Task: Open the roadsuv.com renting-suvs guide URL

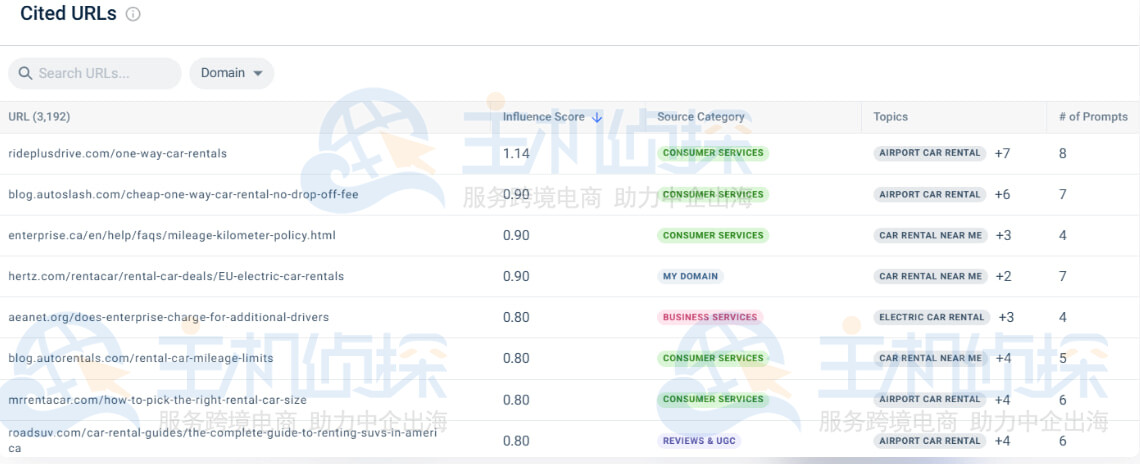Action: (222, 441)
